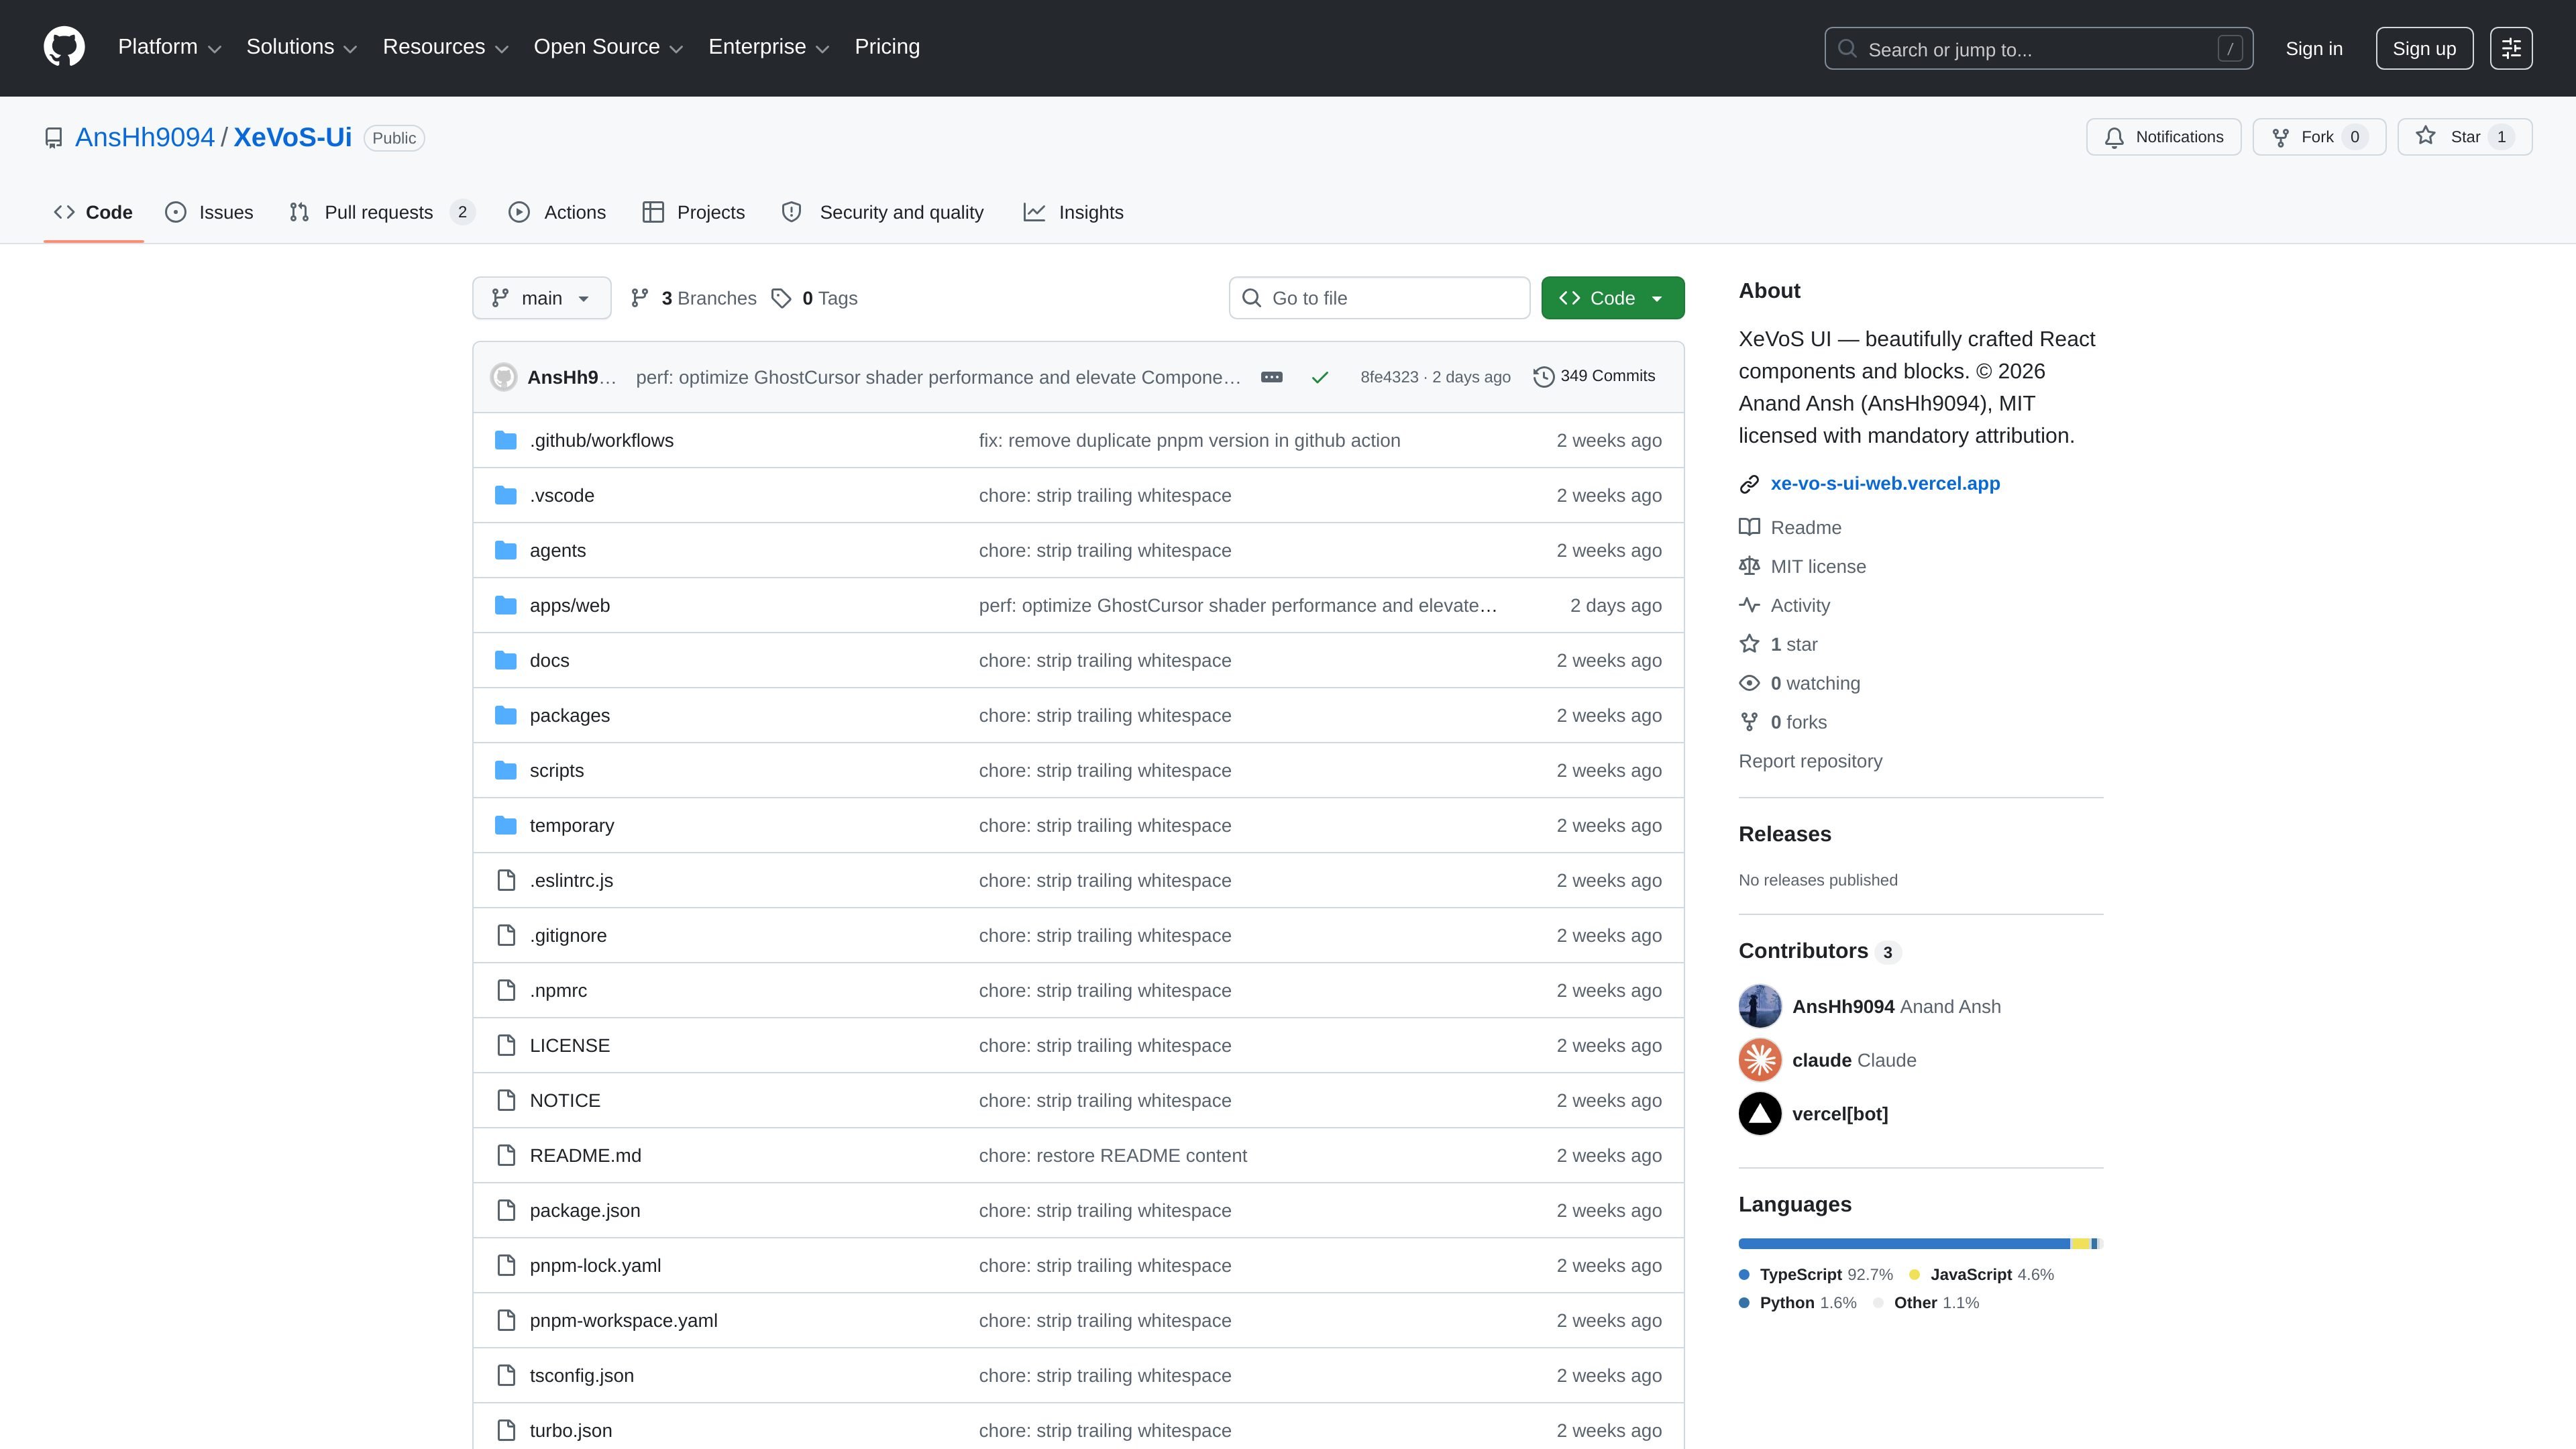View the 349 Commits history
This screenshot has height=1449, width=2576.
coord(1594,377)
